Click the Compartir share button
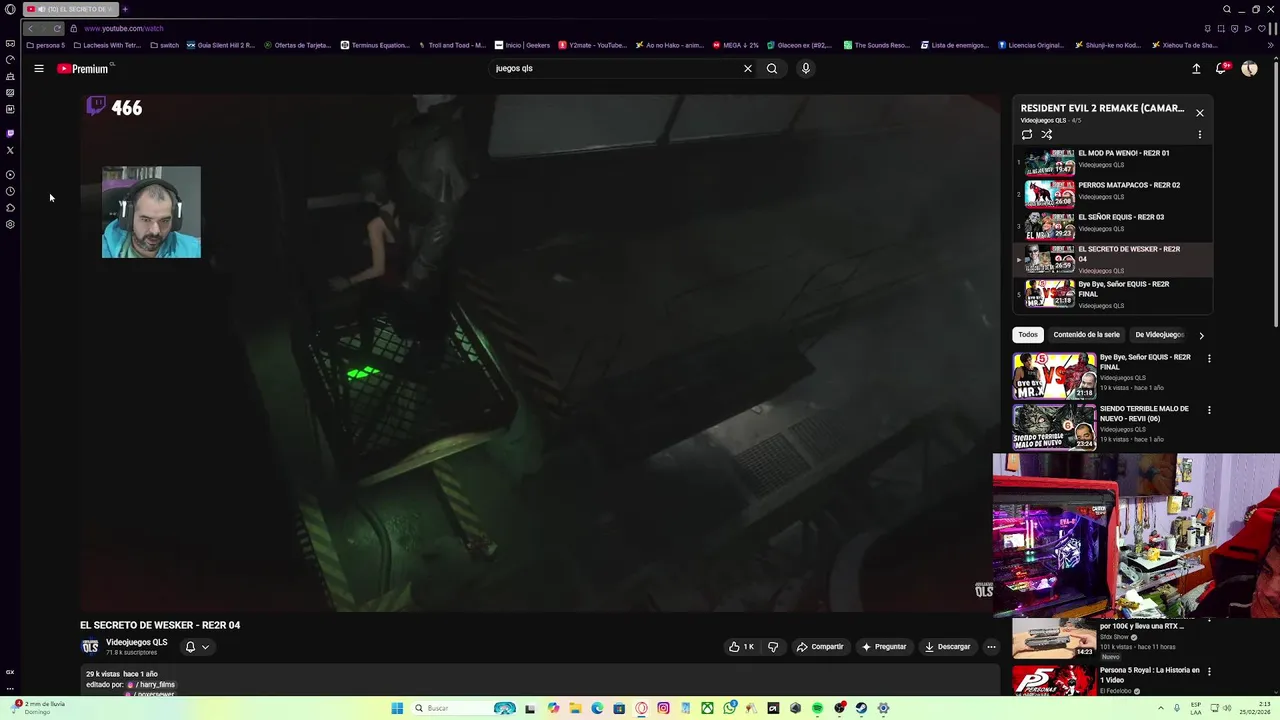1280x720 pixels. [820, 647]
